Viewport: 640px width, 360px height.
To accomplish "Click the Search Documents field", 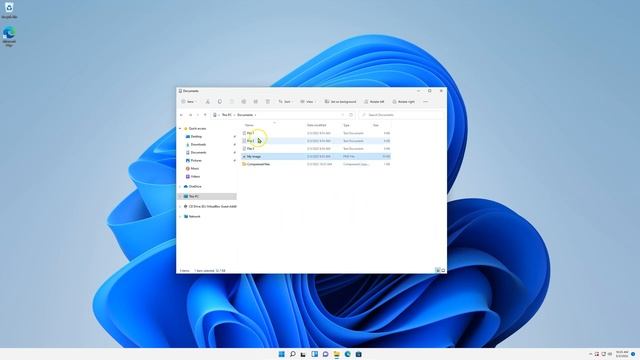I will tap(401, 115).
